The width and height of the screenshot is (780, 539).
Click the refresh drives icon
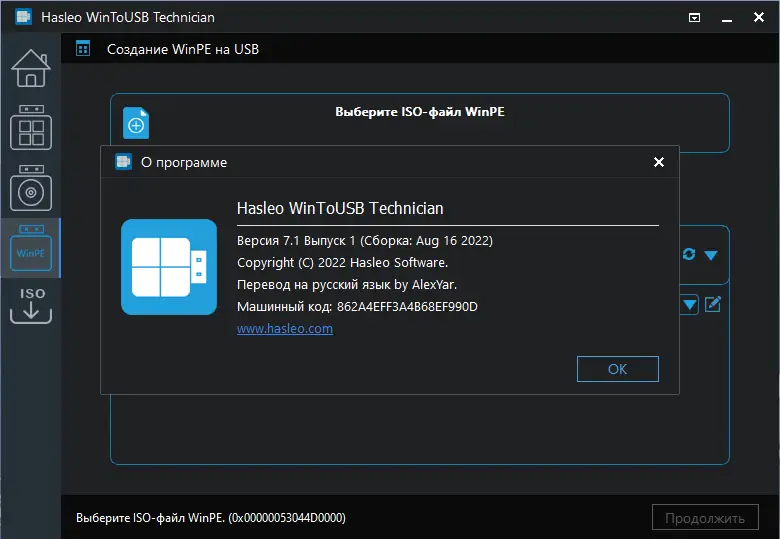[x=689, y=255]
